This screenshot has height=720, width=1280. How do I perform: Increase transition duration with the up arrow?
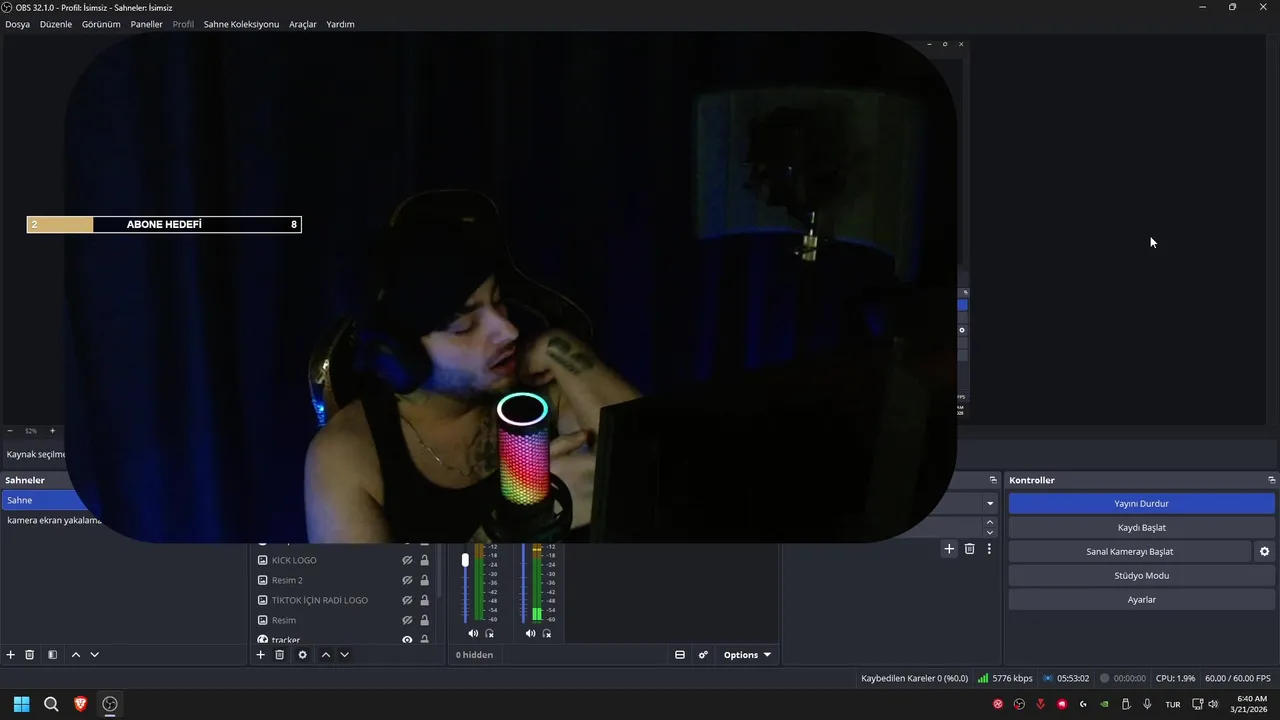click(x=990, y=521)
